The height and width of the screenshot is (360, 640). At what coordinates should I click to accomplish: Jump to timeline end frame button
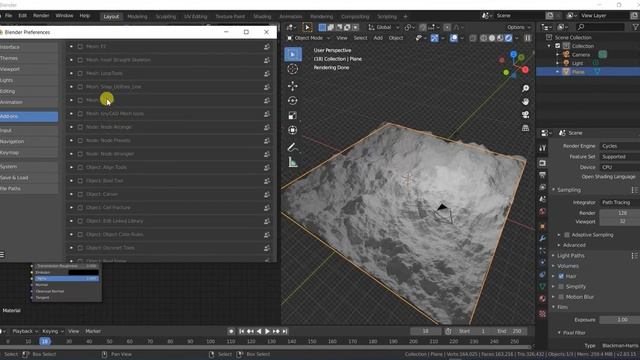coord(285,331)
